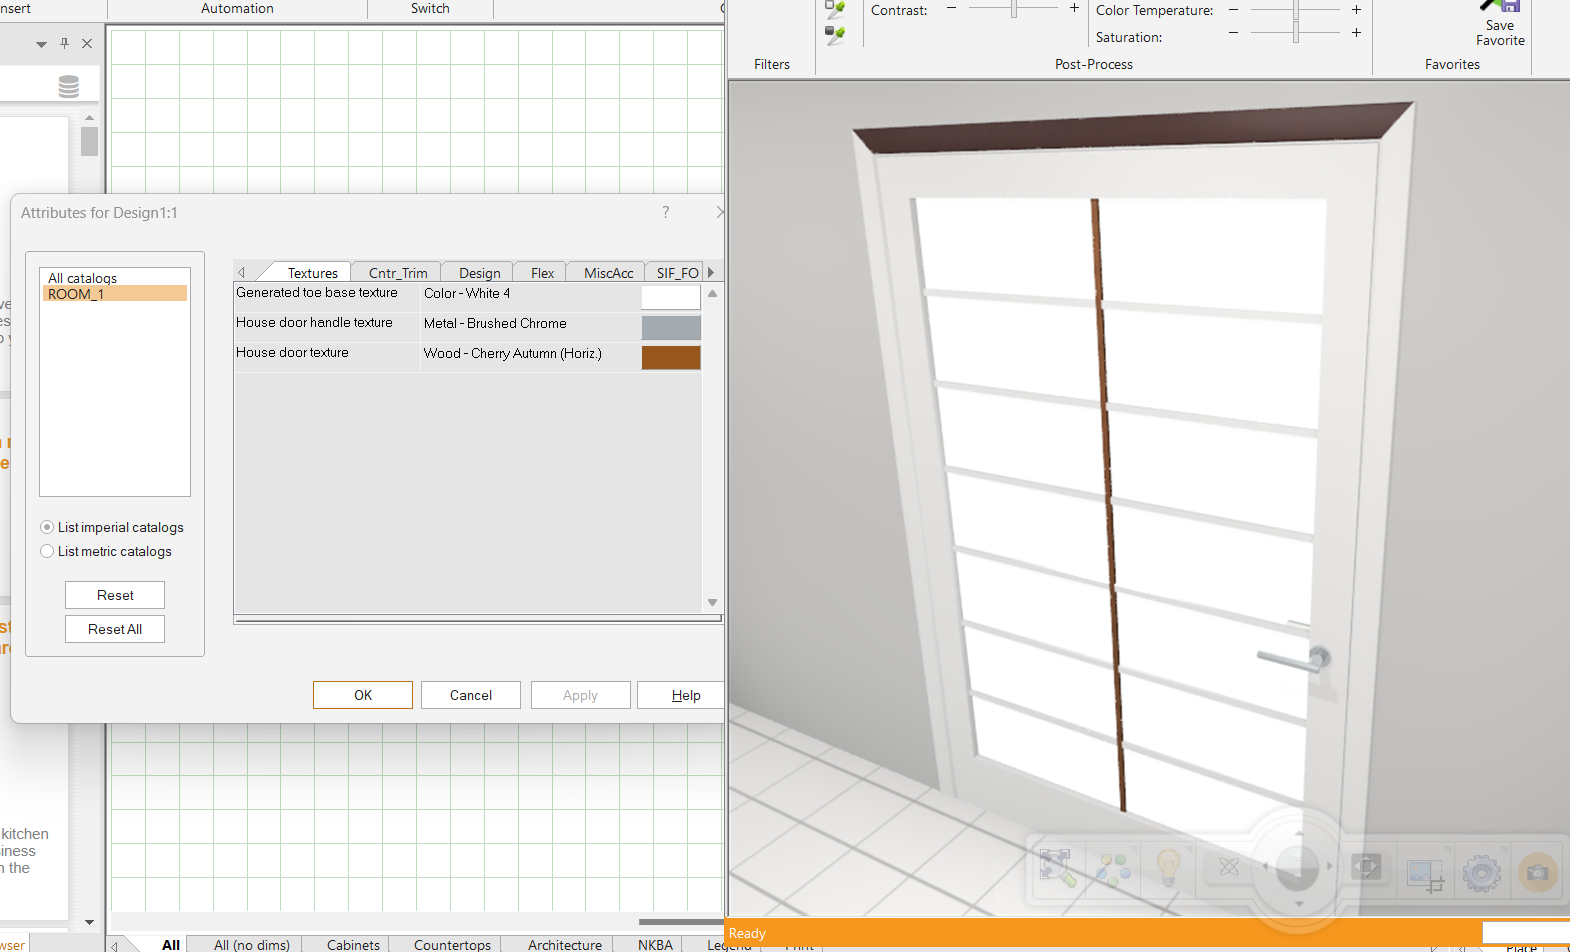Click the camera snapshot icon in viewport toolbar

(x=1537, y=872)
